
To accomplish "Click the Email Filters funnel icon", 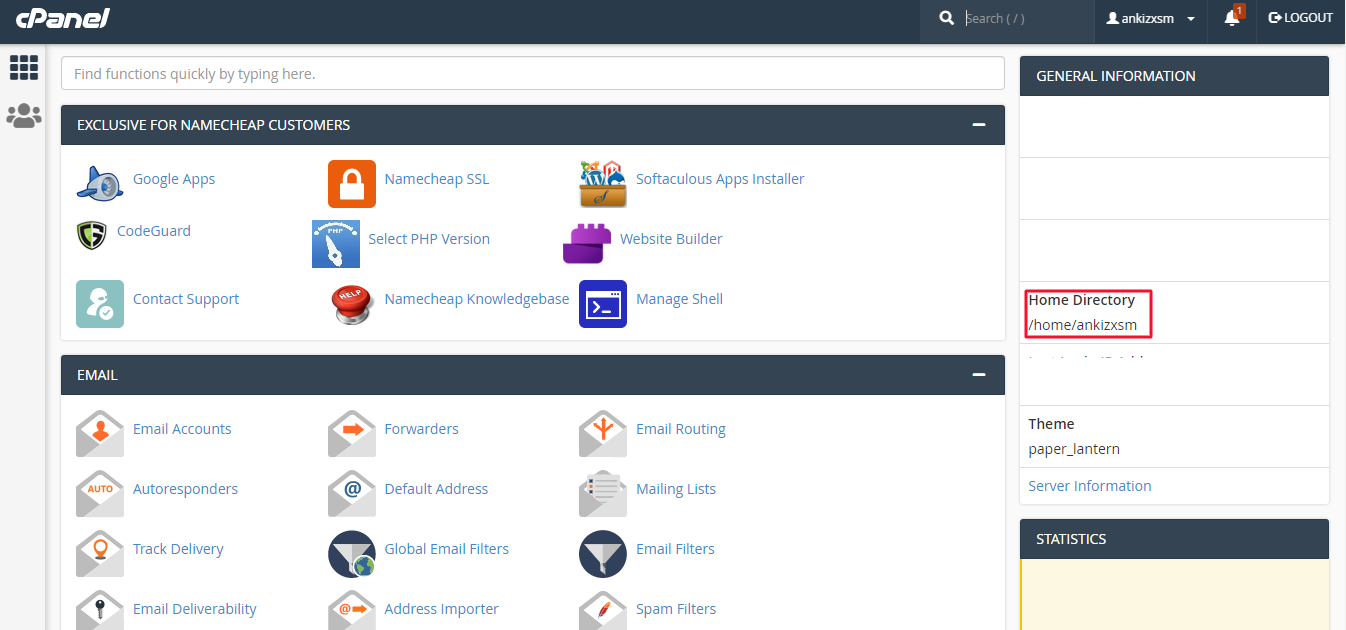I will click(x=603, y=554).
